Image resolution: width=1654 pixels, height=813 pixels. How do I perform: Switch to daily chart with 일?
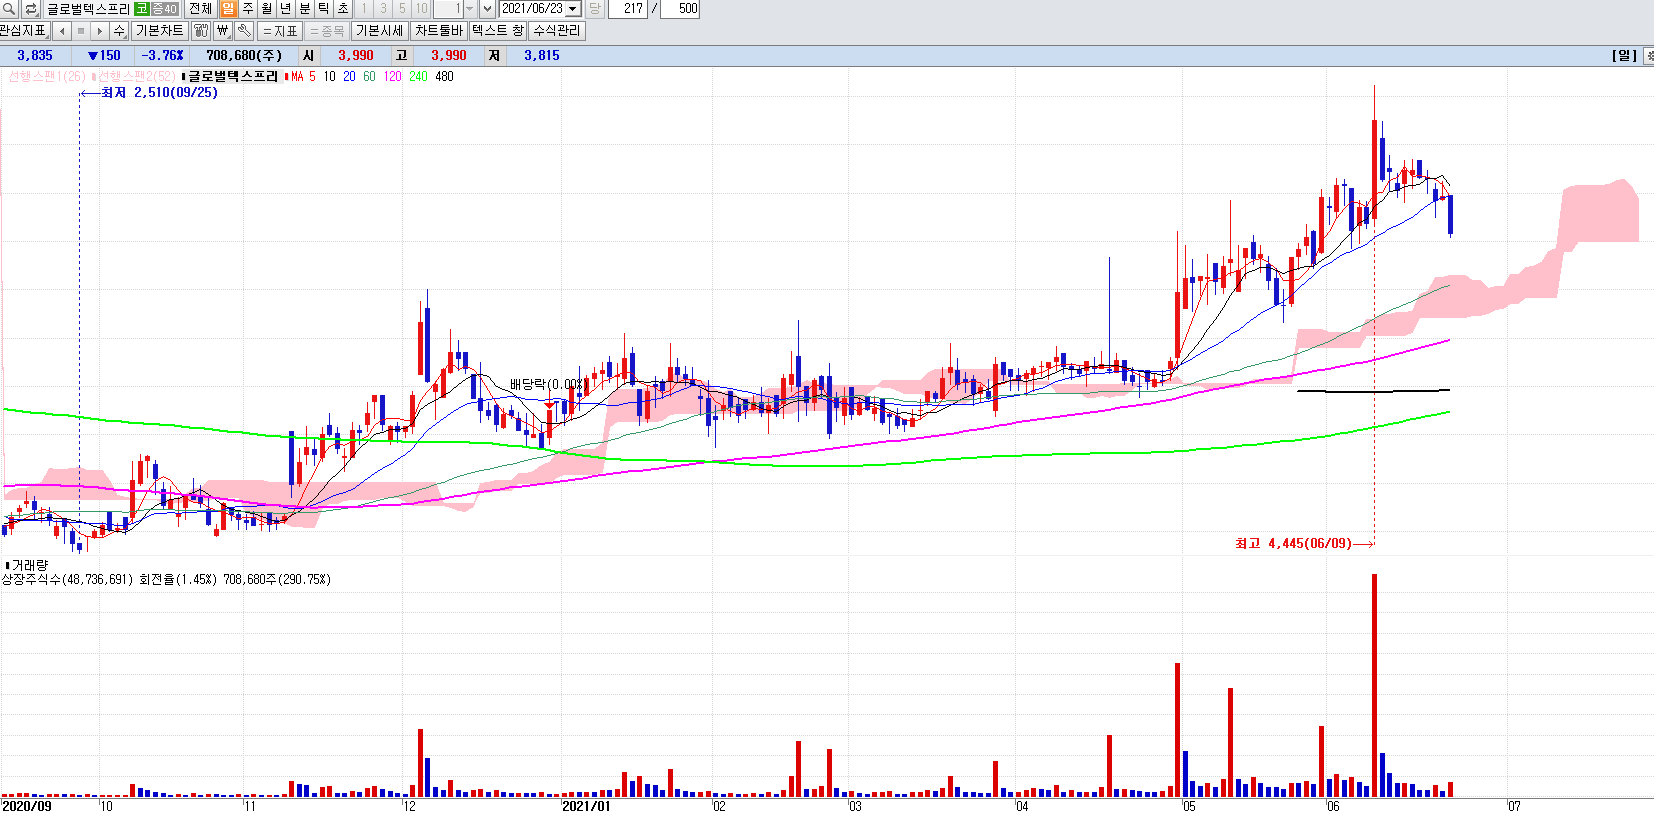click(x=228, y=9)
